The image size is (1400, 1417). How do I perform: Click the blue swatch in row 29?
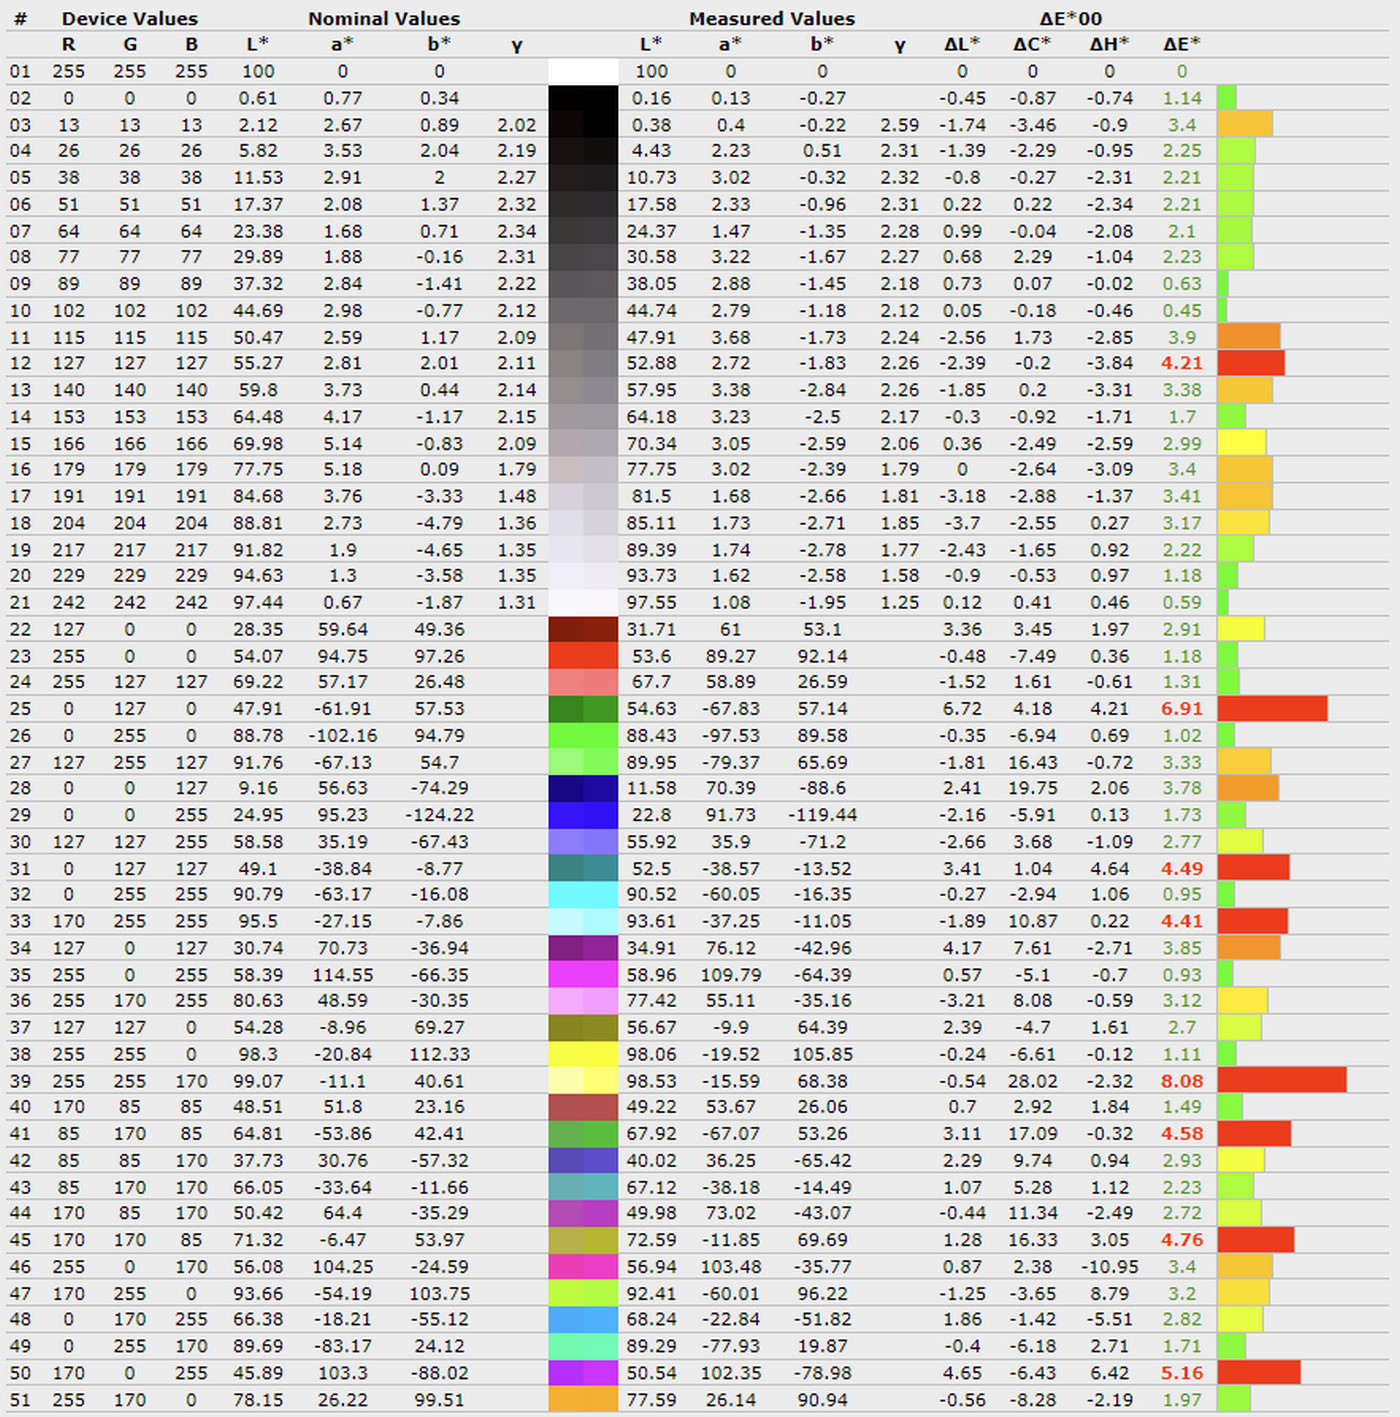pos(583,815)
